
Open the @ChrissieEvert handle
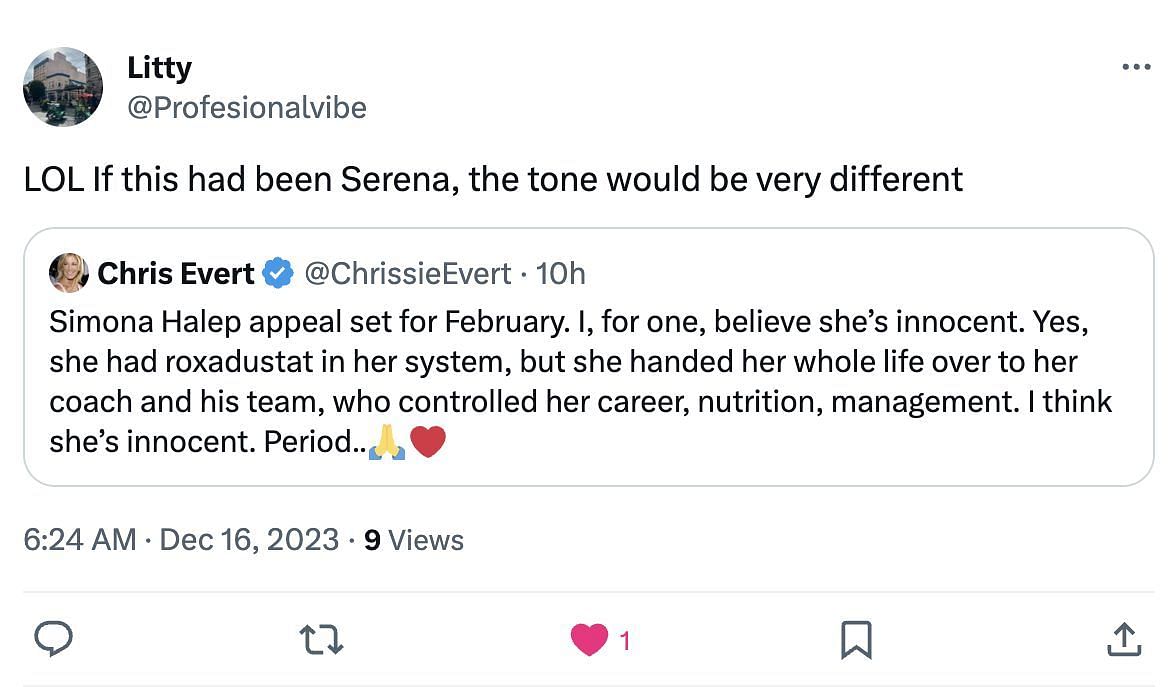[x=407, y=273]
